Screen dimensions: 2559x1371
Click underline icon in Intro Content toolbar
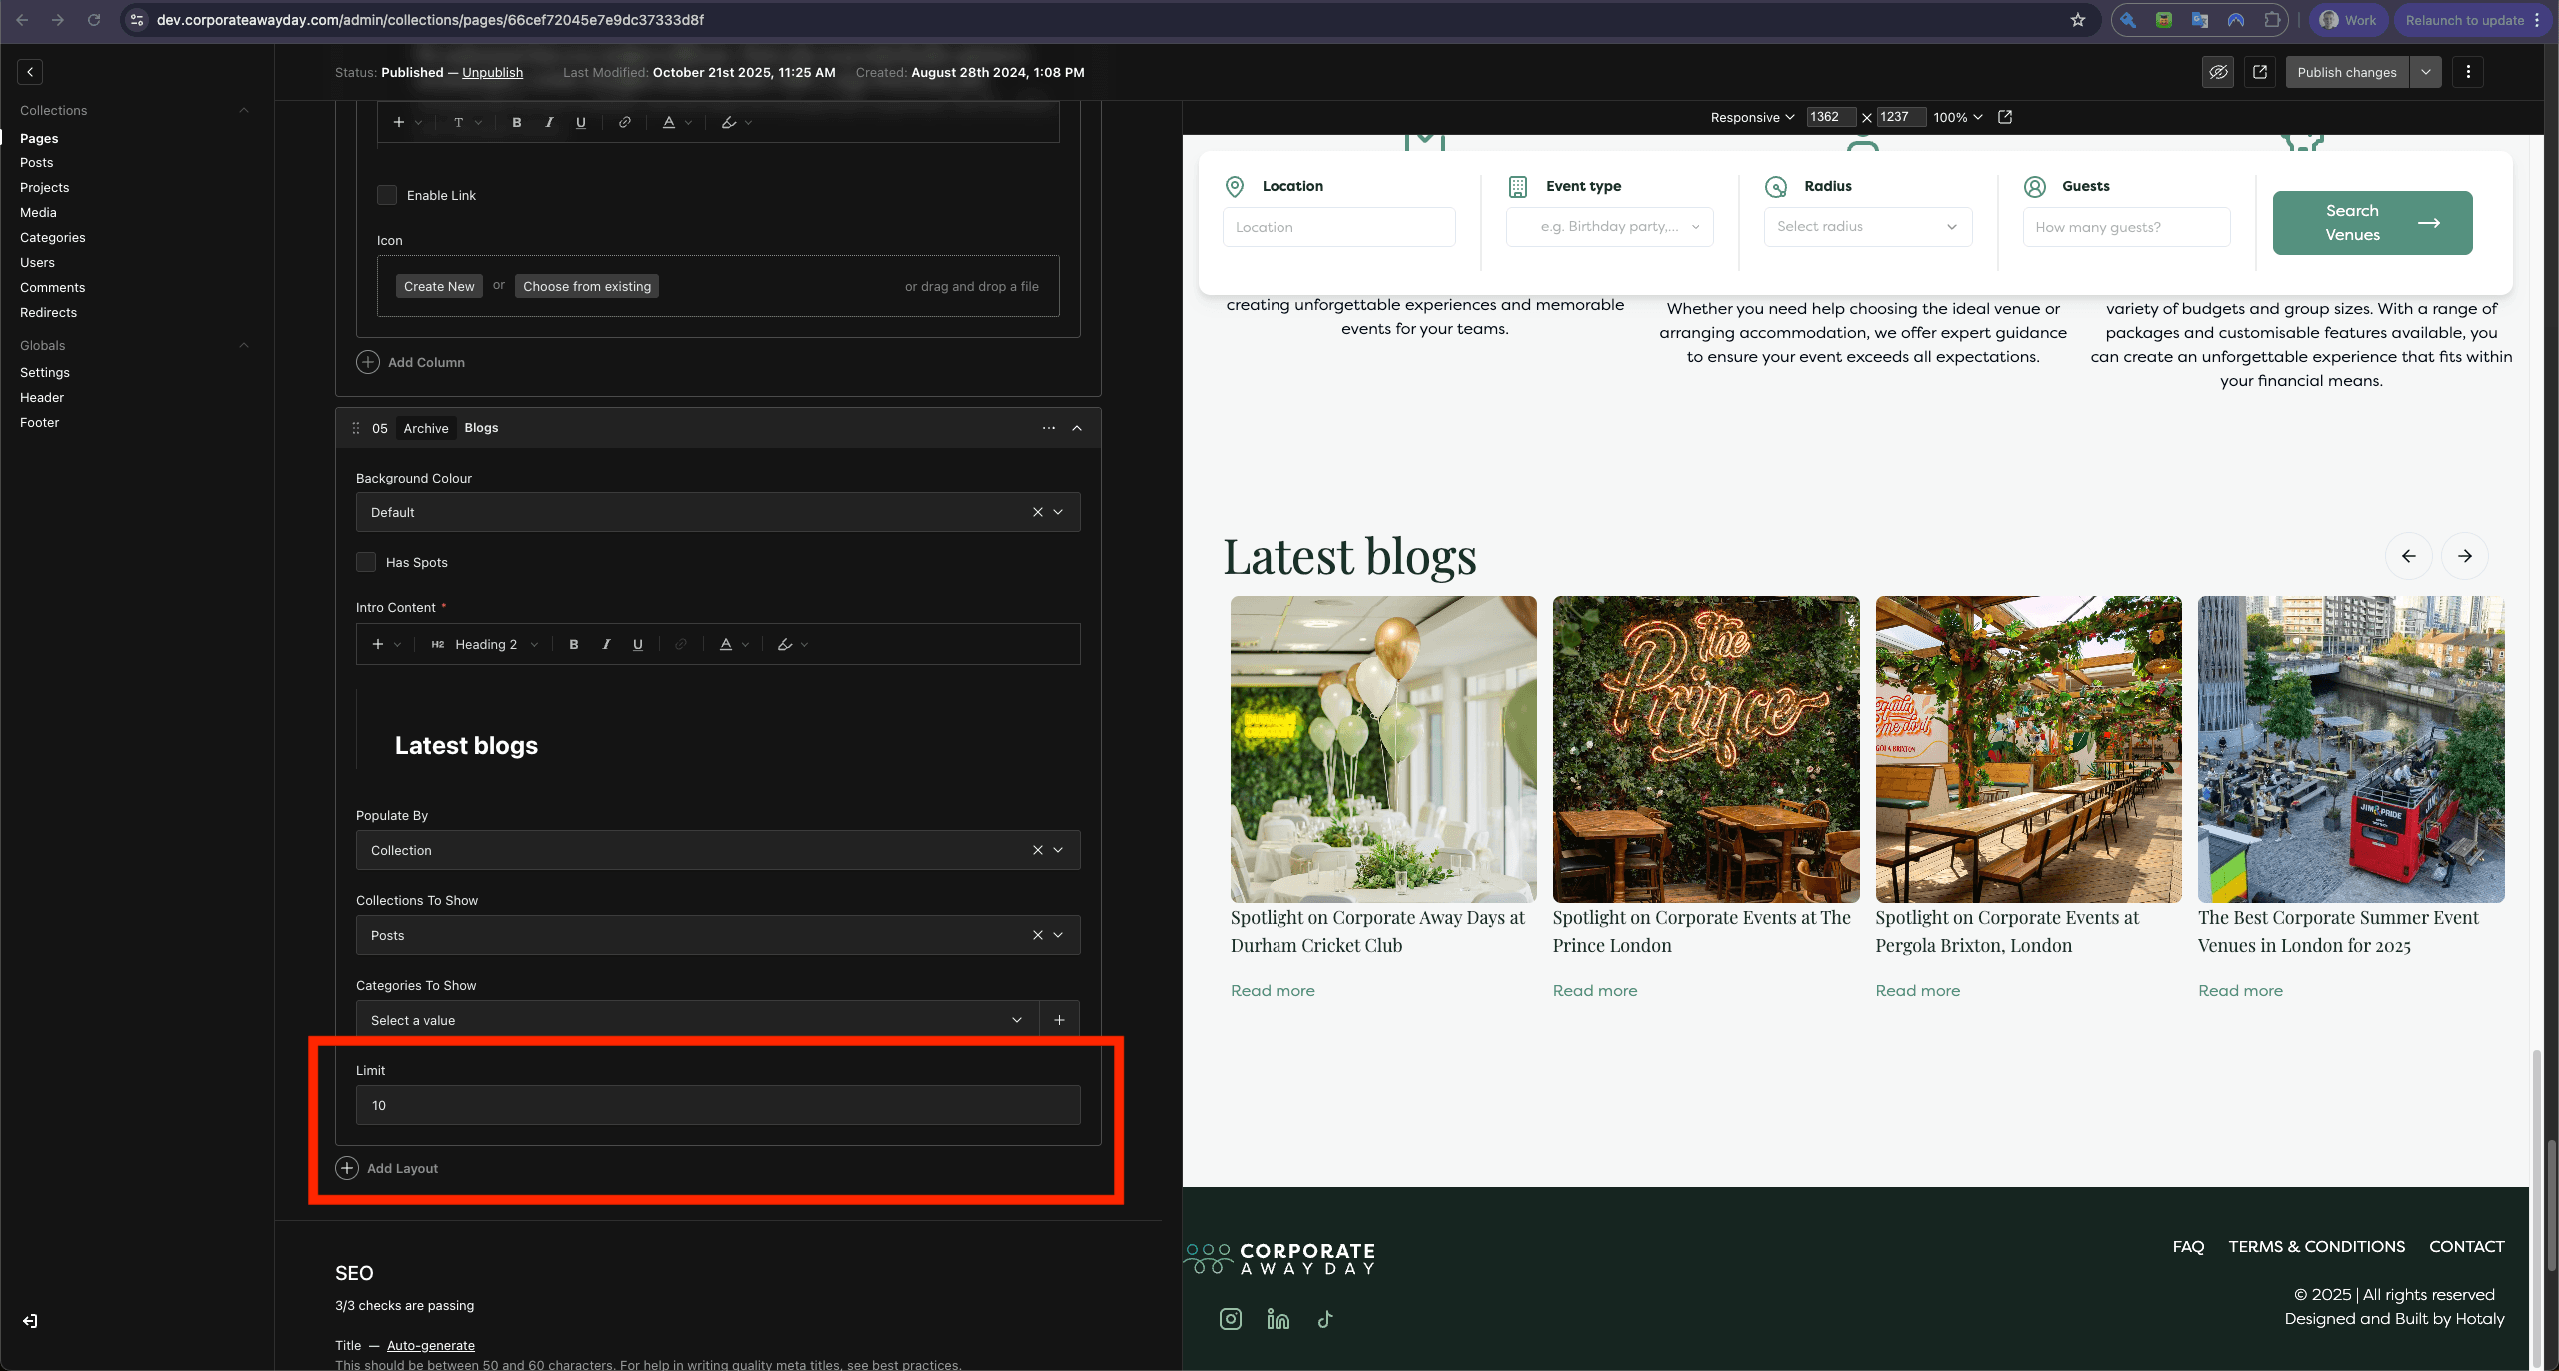638,645
